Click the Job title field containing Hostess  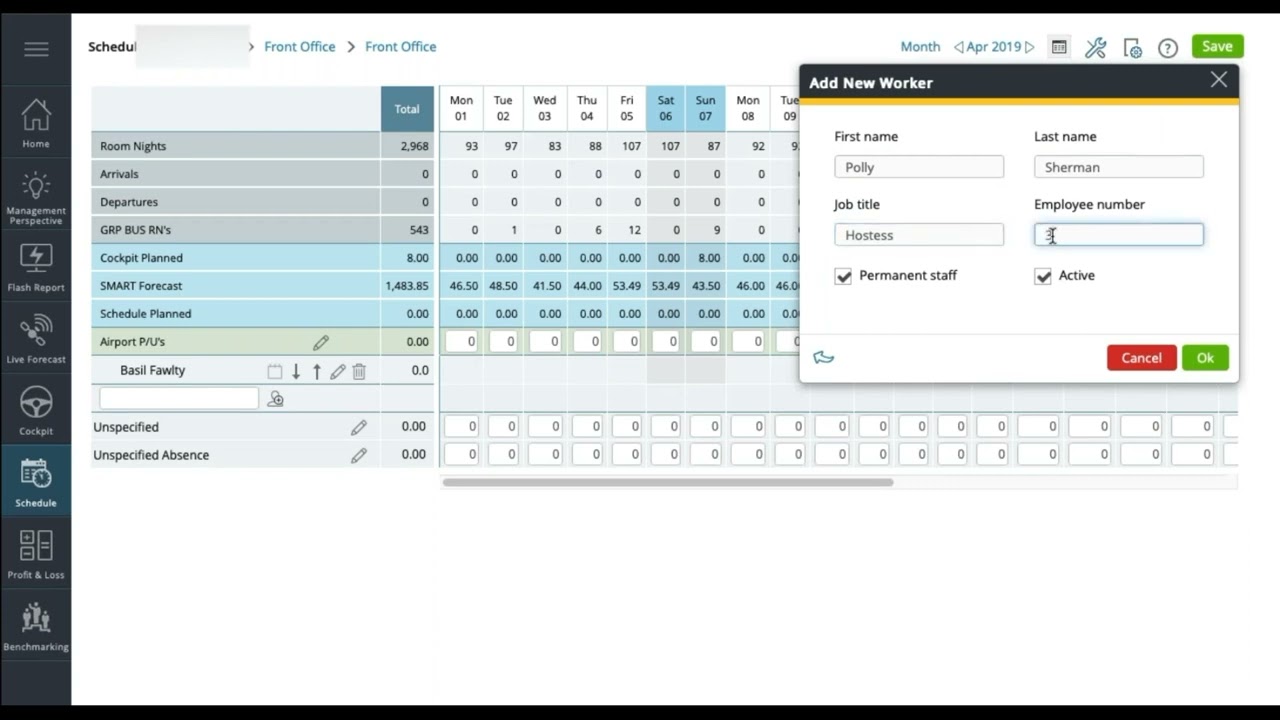(x=919, y=235)
